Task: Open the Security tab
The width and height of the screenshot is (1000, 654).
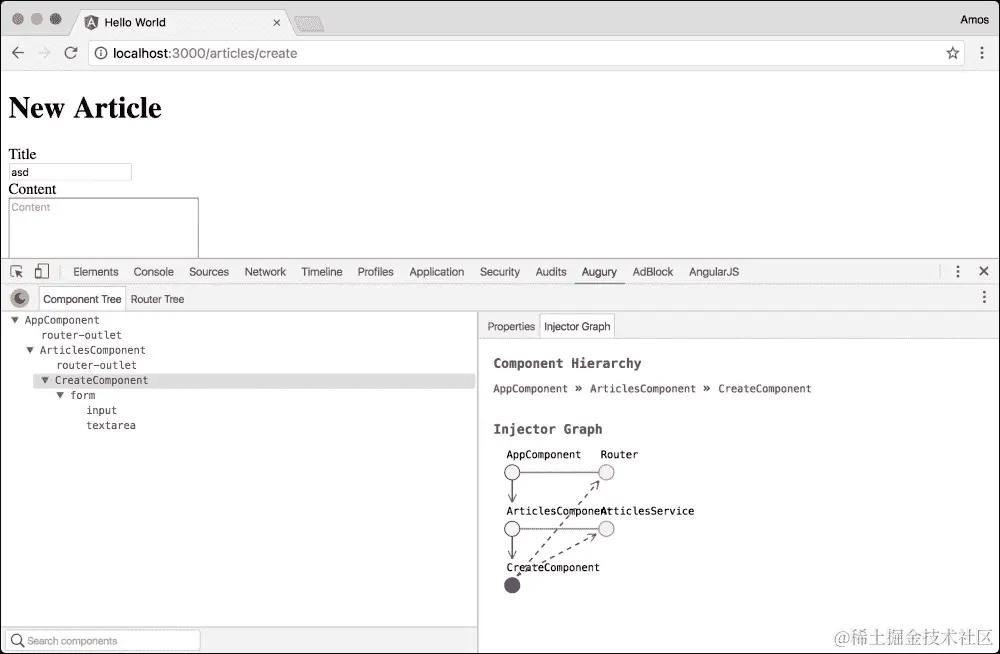Action: 500,272
